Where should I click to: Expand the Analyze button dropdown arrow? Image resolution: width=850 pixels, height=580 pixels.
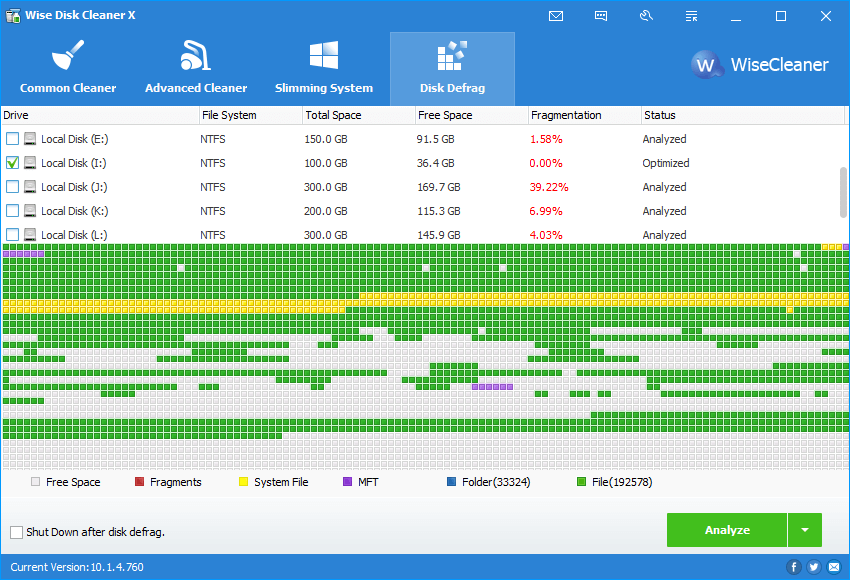[805, 530]
